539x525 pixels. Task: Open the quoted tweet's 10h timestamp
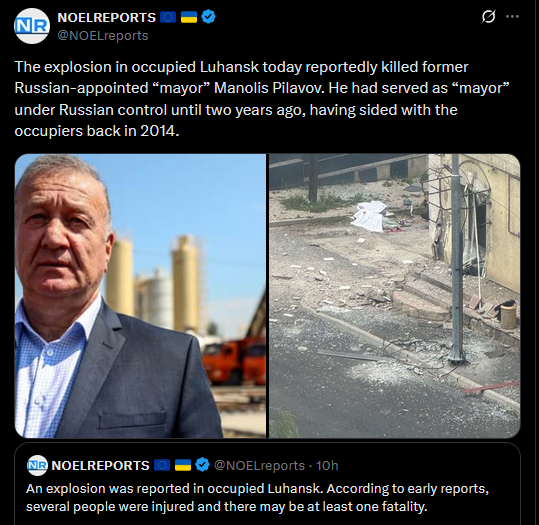[327, 466]
